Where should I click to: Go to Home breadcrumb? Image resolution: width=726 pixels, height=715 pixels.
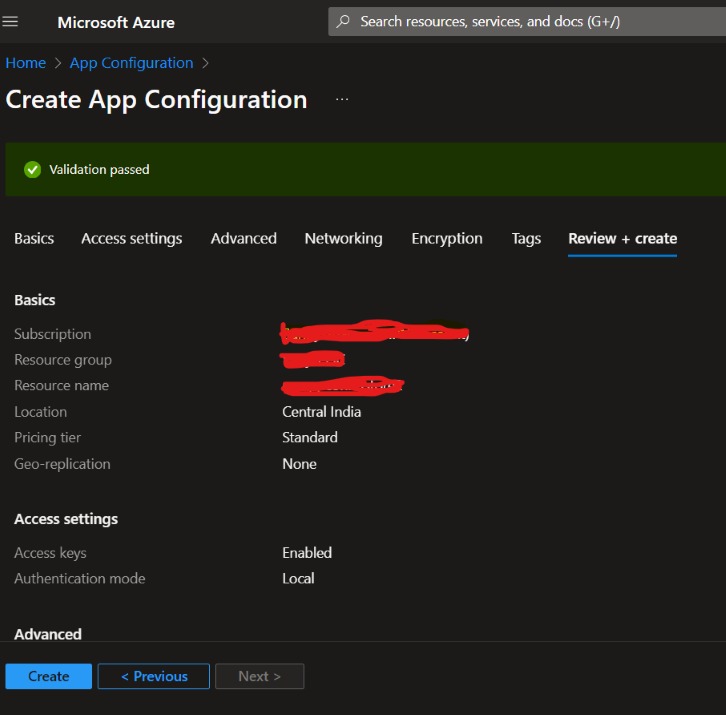[x=26, y=63]
